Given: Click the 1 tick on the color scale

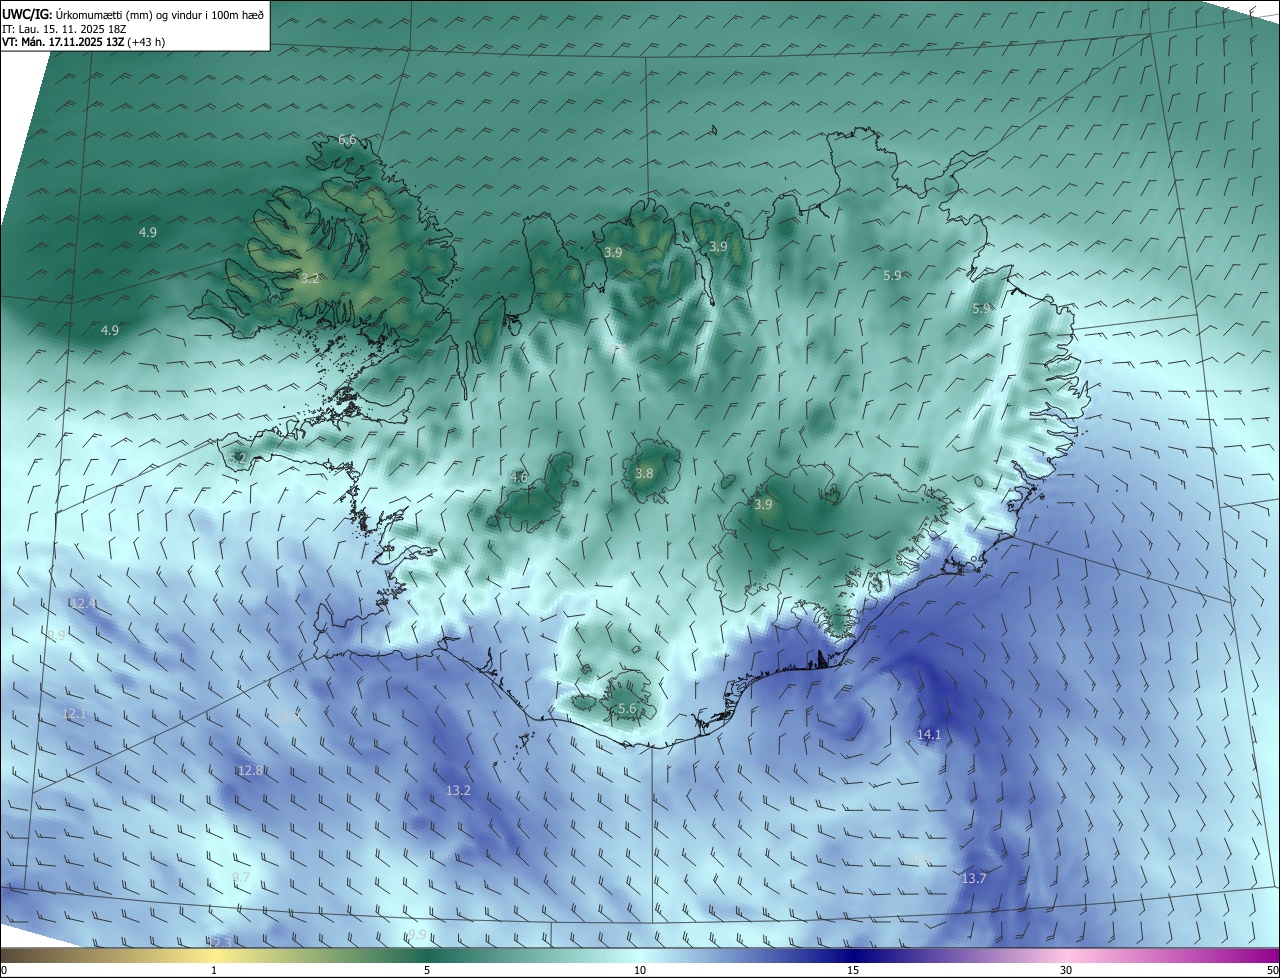Looking at the screenshot, I should click(215, 970).
